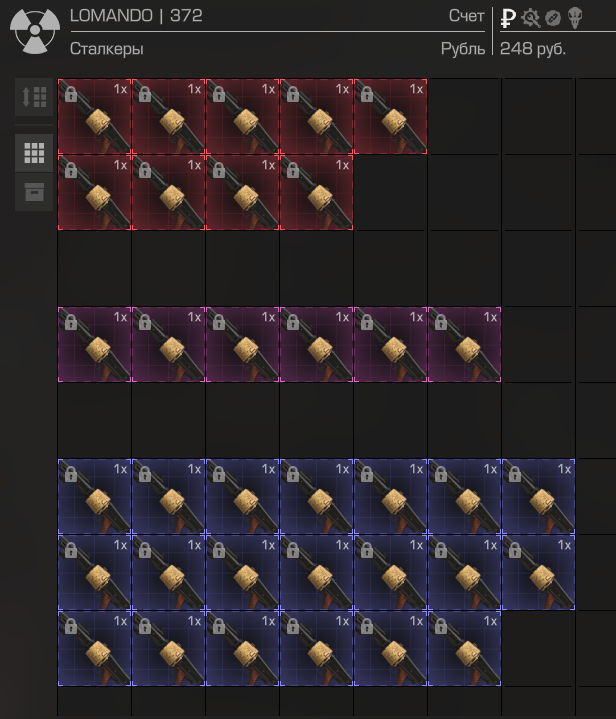616x719 pixels.
Task: Click the Счет label
Action: pos(466,16)
